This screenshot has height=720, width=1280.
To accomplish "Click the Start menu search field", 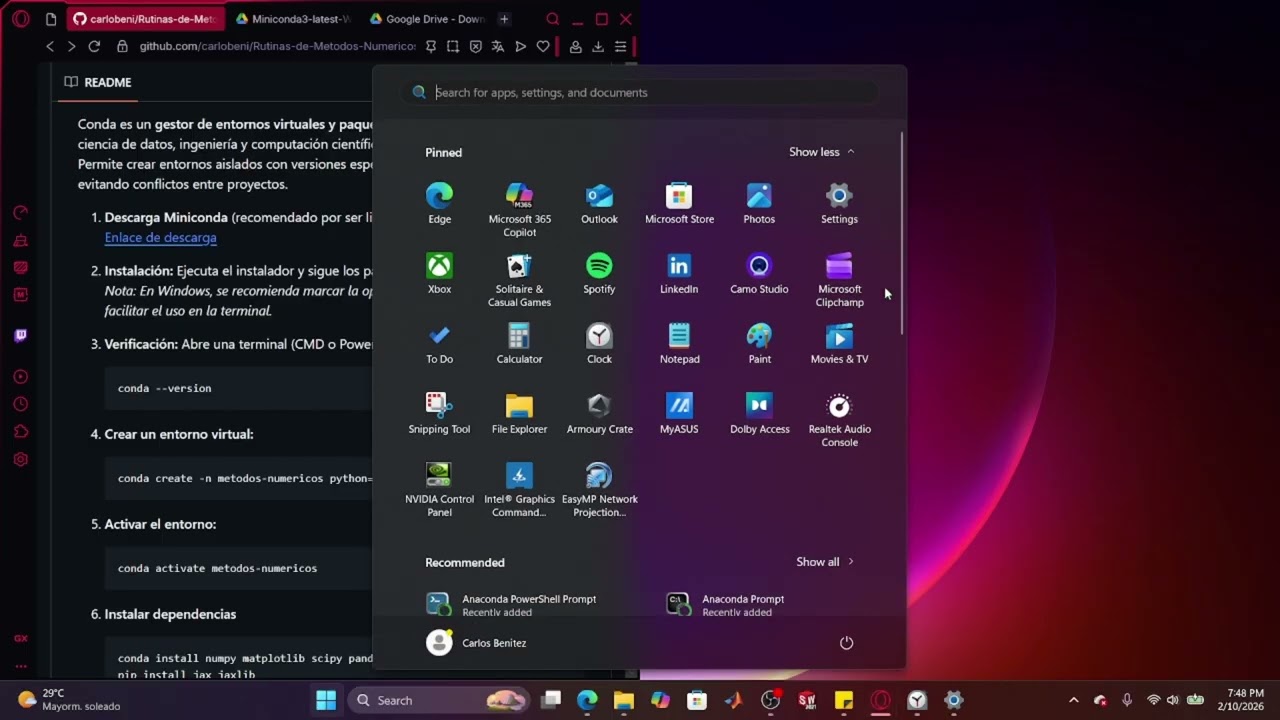I will point(640,92).
